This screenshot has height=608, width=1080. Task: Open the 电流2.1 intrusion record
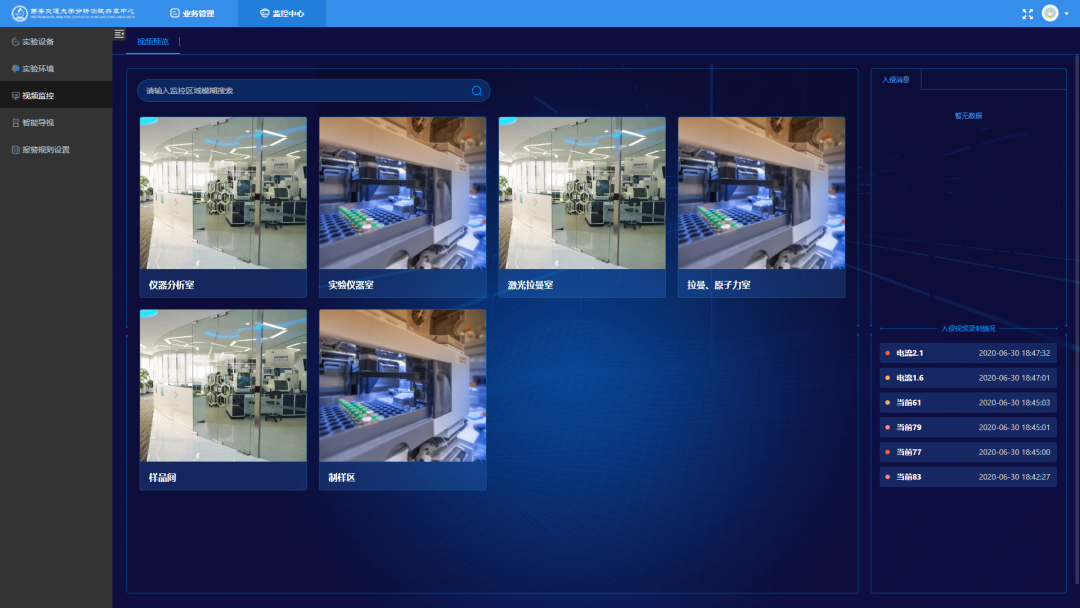[968, 353]
